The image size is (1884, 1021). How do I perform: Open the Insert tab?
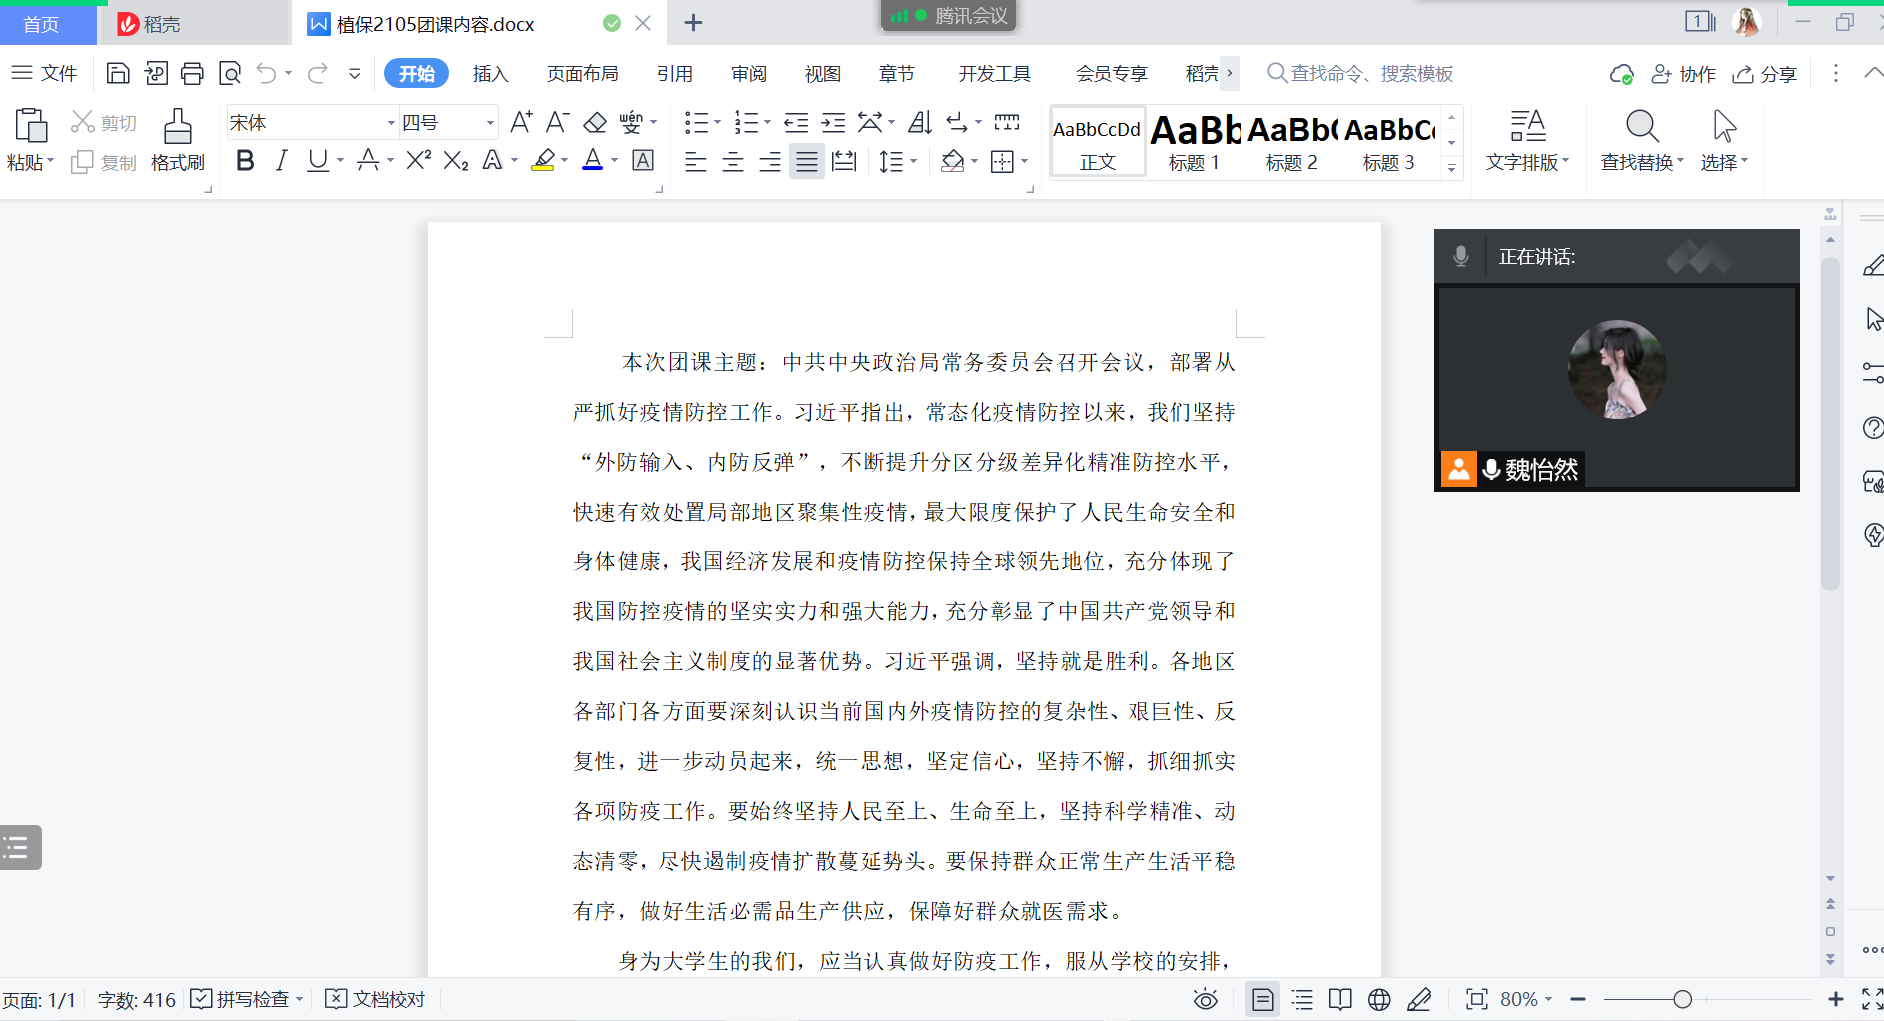pyautogui.click(x=490, y=73)
